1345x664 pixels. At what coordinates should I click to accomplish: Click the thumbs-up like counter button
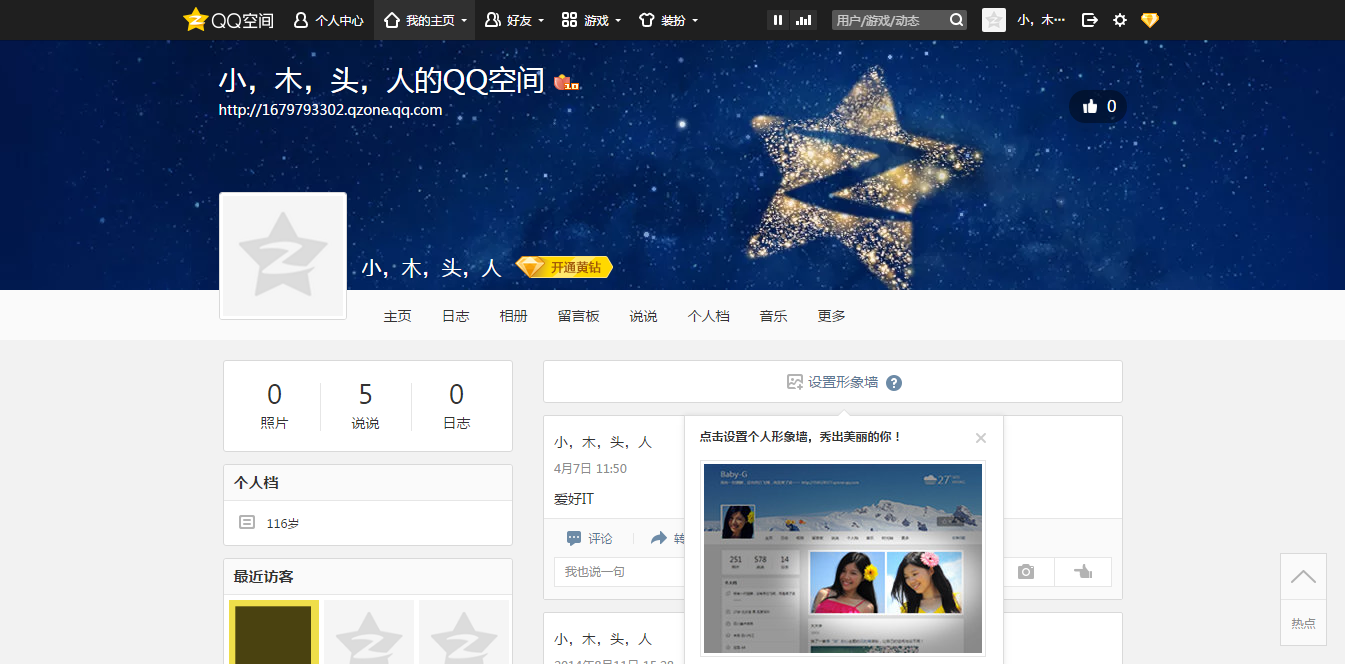tap(1098, 106)
